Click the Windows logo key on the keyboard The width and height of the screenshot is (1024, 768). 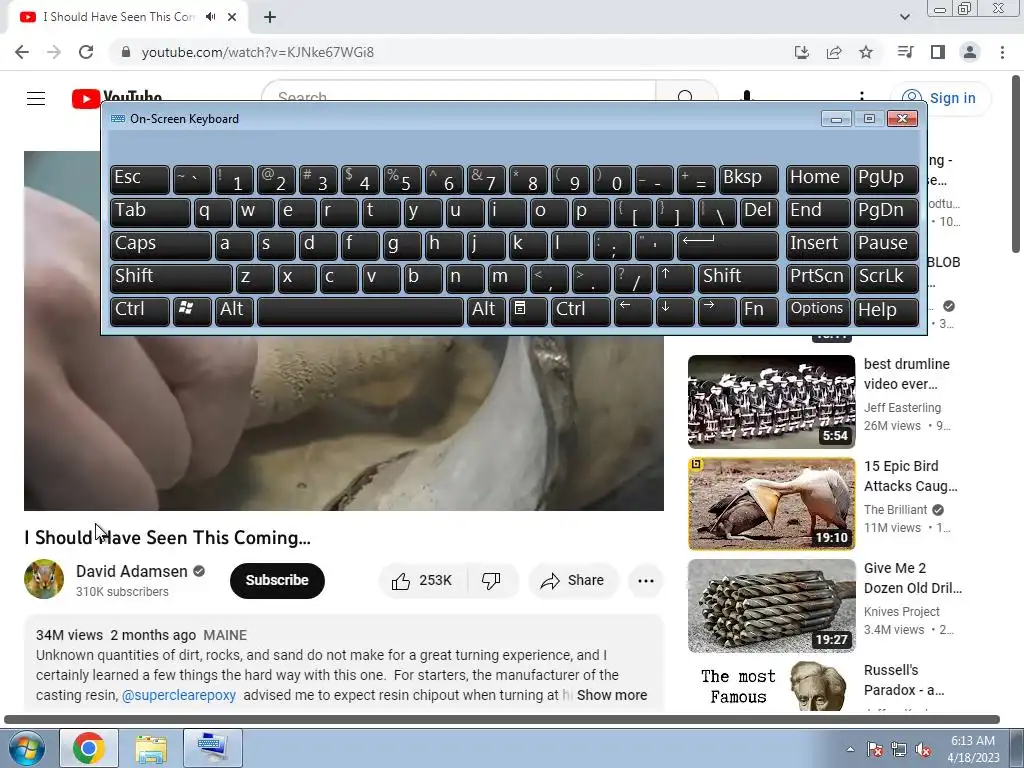click(x=192, y=310)
